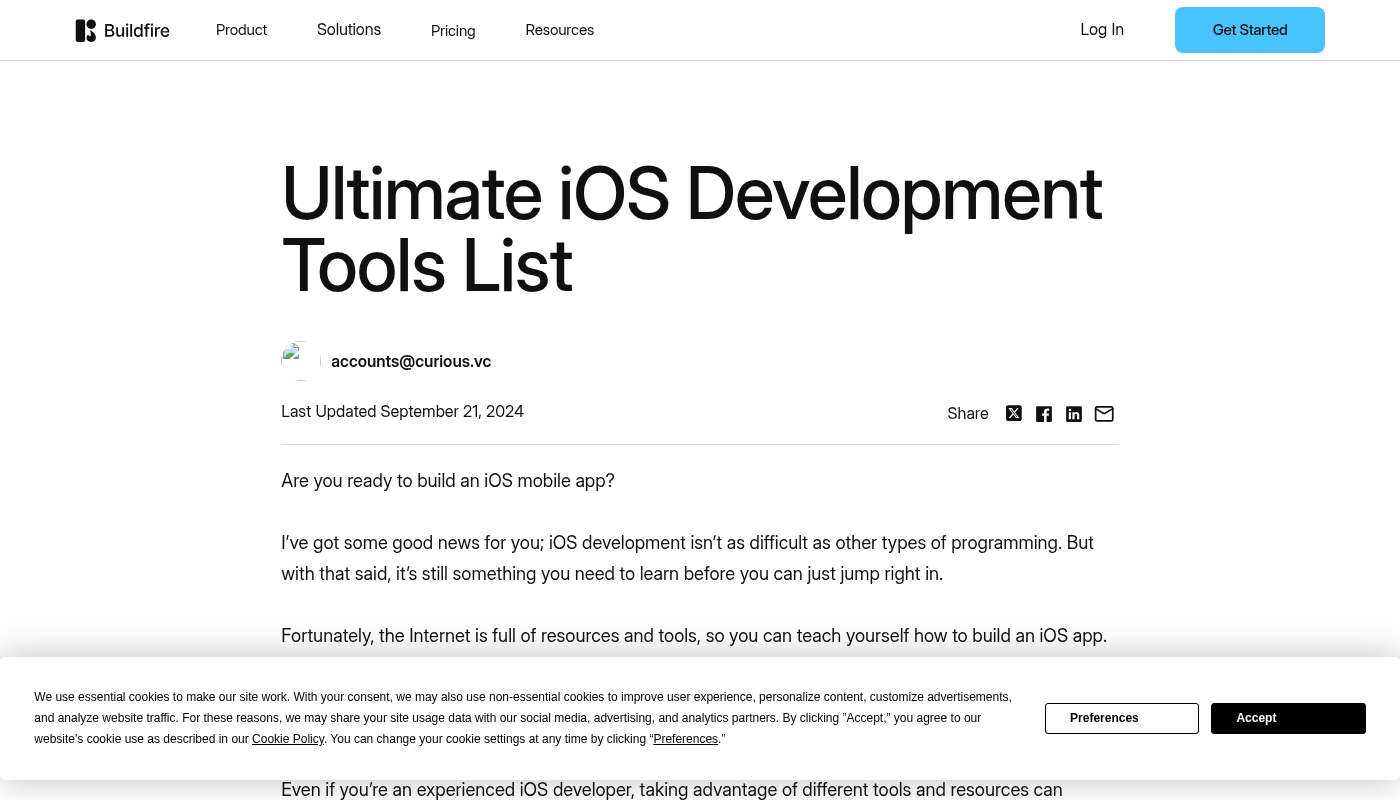
Task: Accept cookies with the black Accept button
Action: (1288, 718)
